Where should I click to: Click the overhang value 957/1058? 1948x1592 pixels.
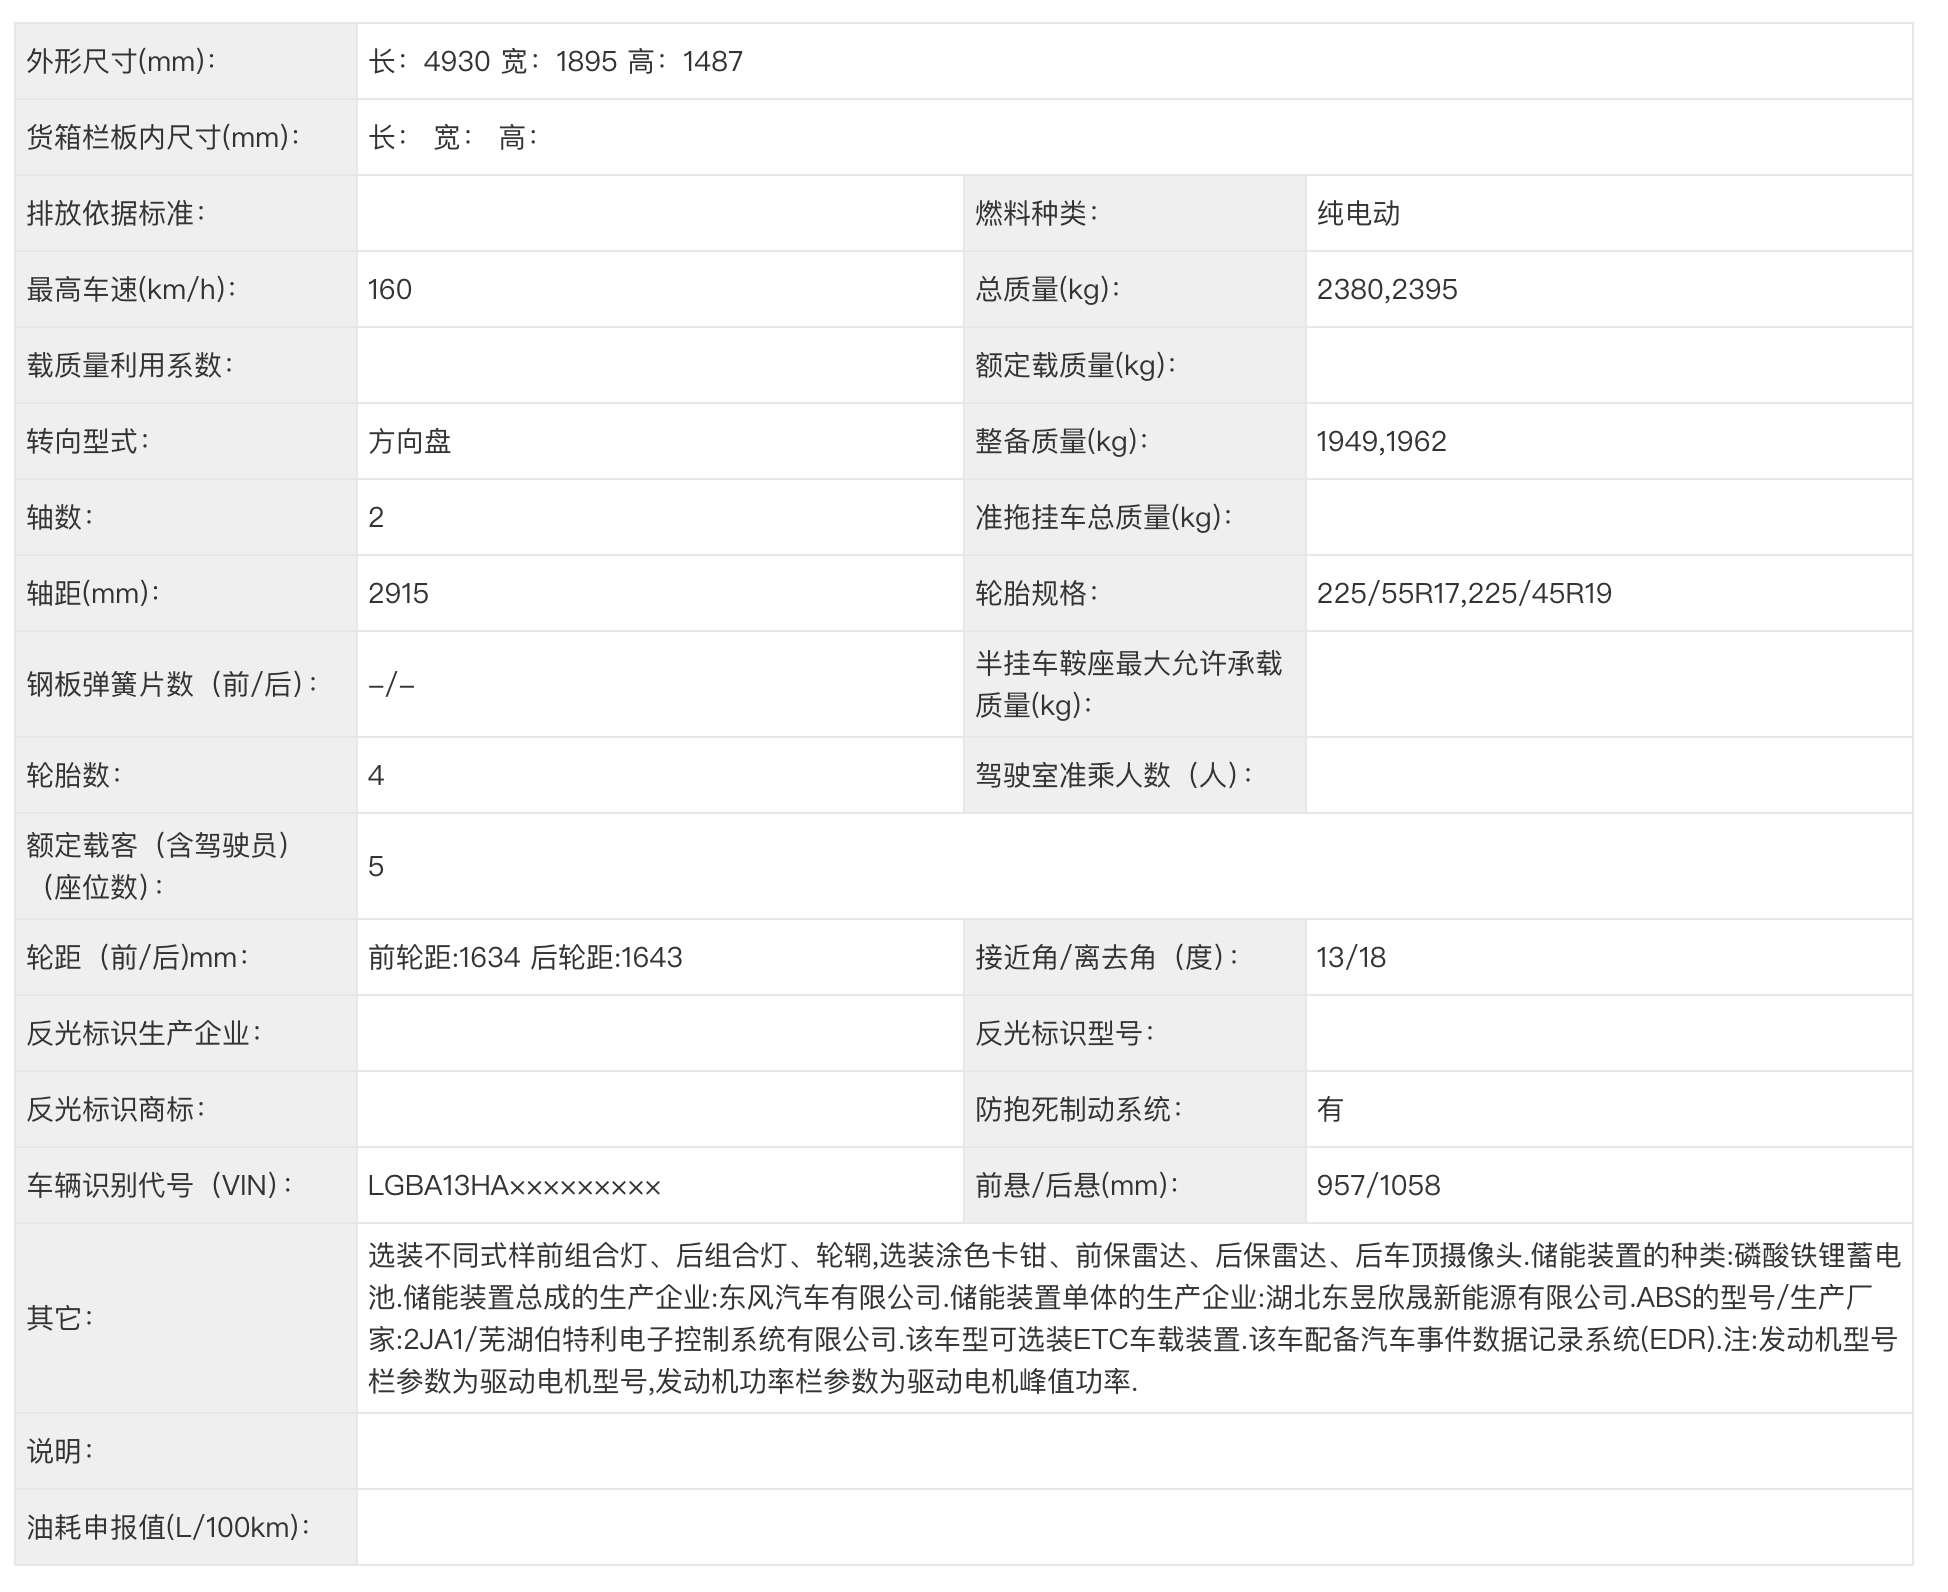click(1378, 1186)
